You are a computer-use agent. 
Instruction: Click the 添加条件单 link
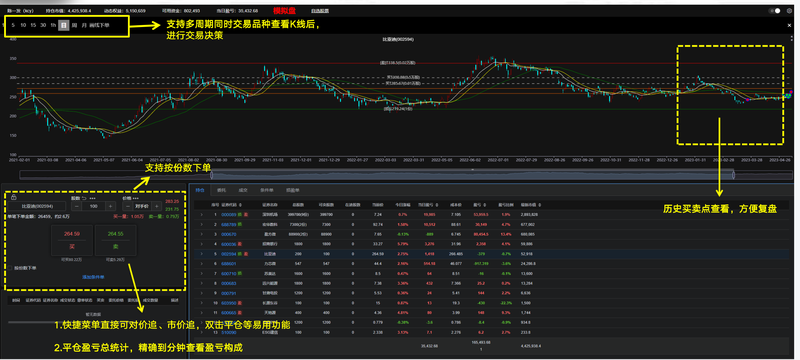coord(93,277)
